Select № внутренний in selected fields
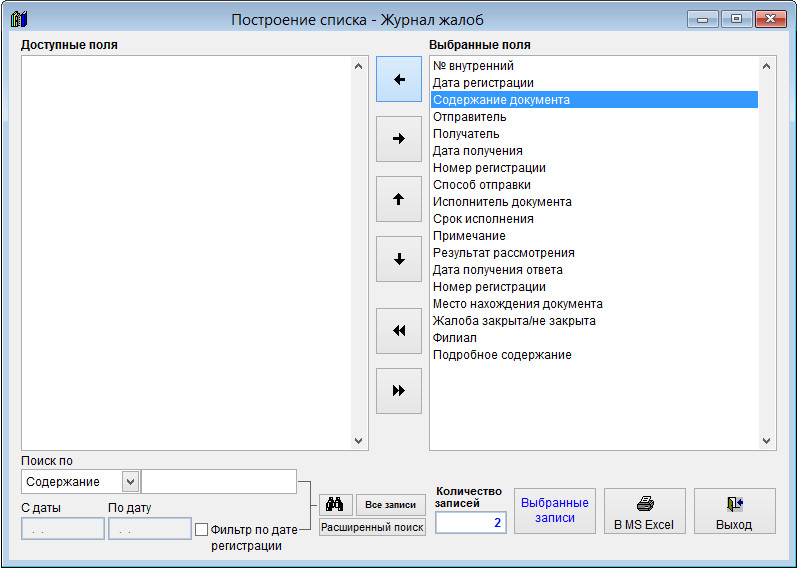Viewport: 797px width, 568px height. [594, 66]
